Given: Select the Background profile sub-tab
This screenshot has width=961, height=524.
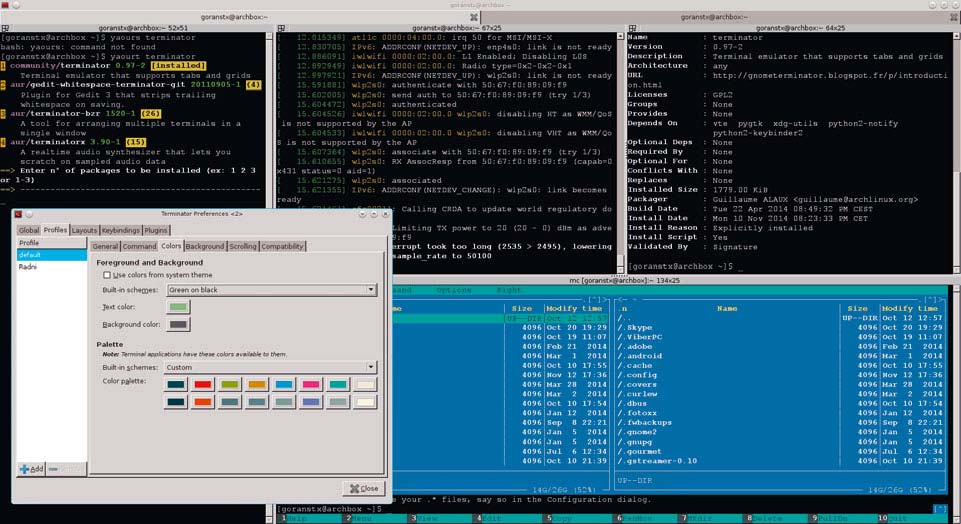Looking at the screenshot, I should (x=205, y=246).
